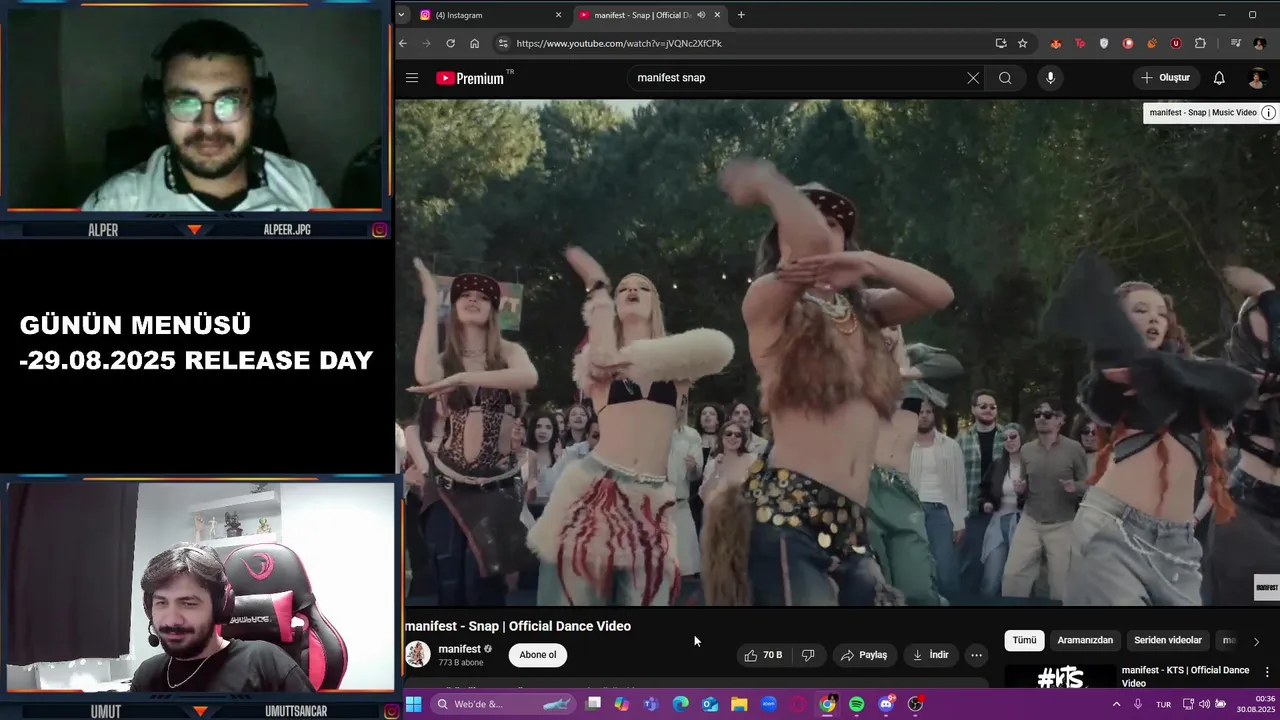This screenshot has height=720, width=1280.
Task: Open media control icon in browser toolbar
Action: click(x=1236, y=43)
